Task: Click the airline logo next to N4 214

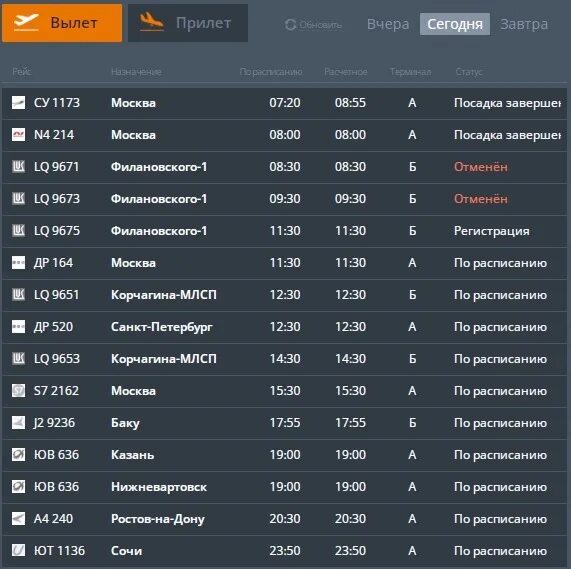Action: [x=18, y=135]
